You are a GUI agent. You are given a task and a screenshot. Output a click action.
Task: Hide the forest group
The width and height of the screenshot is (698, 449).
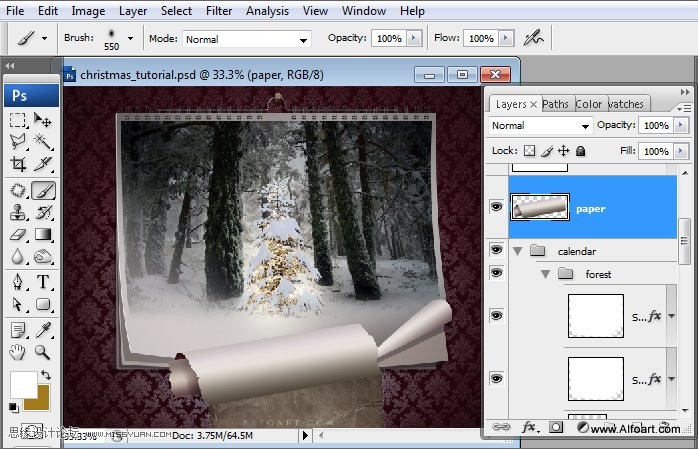(496, 272)
